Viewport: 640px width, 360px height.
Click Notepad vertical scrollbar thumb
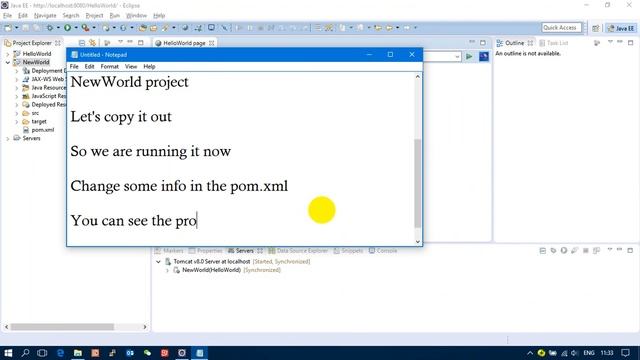click(418, 183)
